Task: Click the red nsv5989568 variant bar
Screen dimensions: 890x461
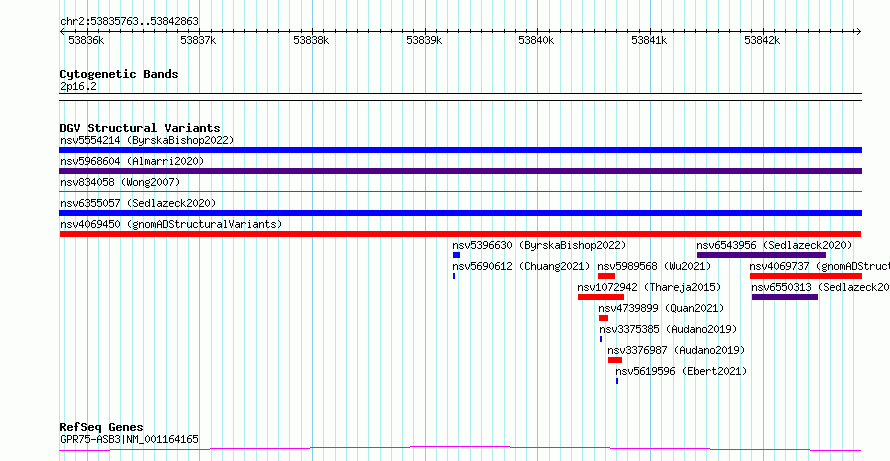Action: point(606,276)
